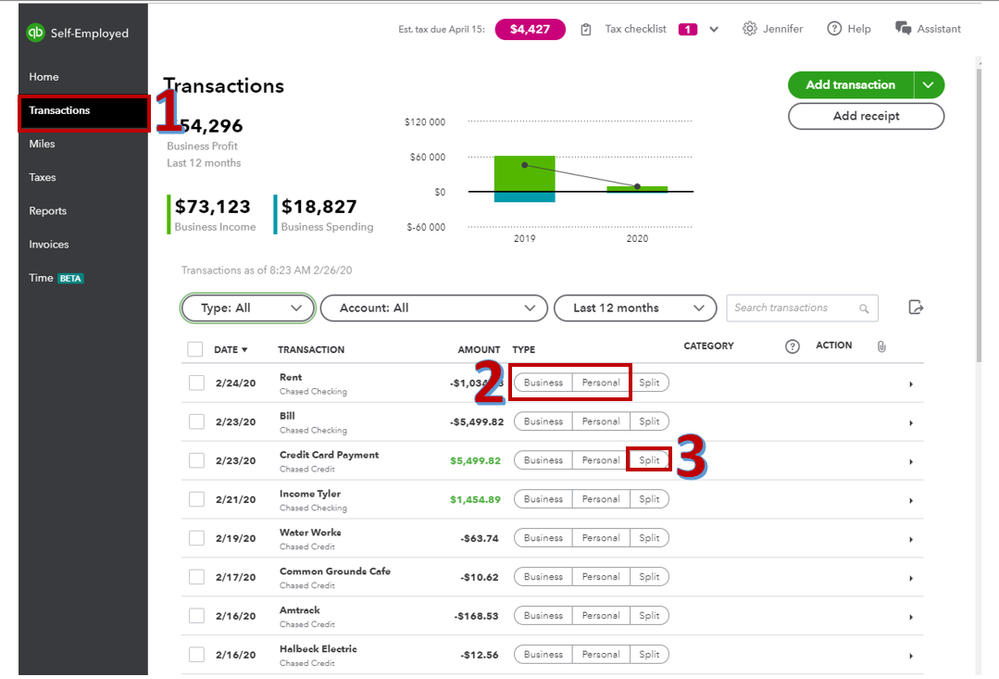
Task: Check the Halbeck Electric checkbox
Action: pyautogui.click(x=196, y=655)
